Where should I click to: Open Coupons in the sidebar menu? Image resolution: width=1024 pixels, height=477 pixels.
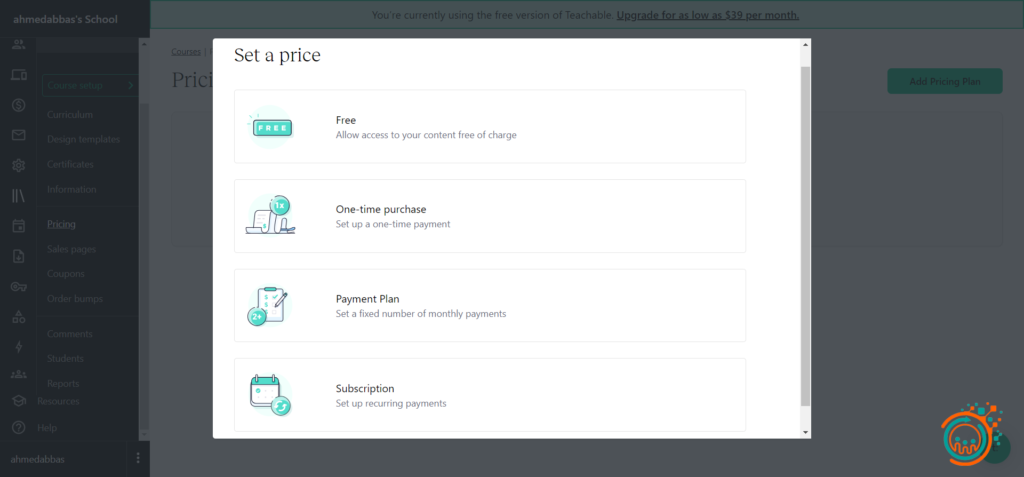pos(66,274)
